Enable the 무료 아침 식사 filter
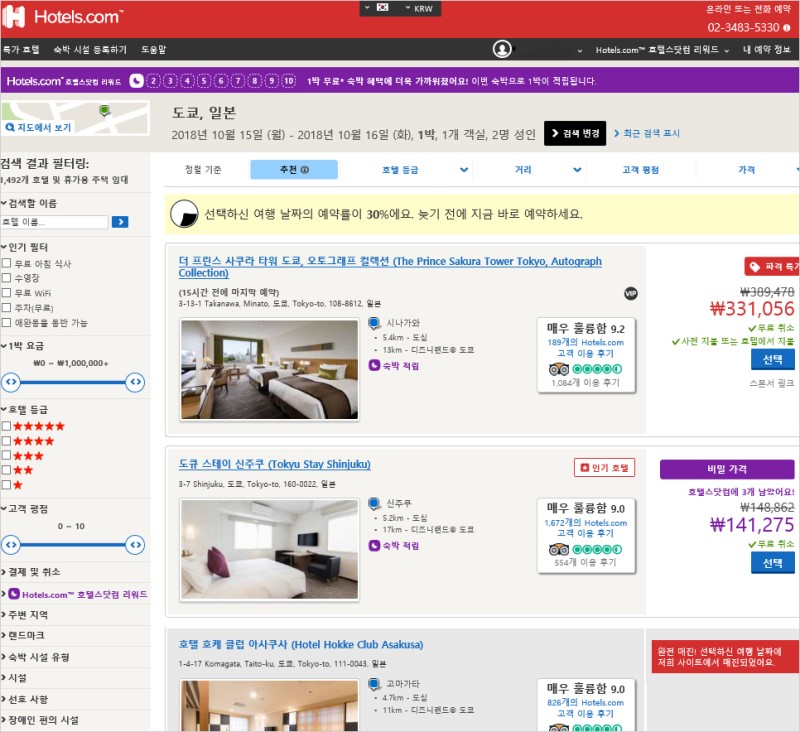Screen dimensions: 800x732 [x=7, y=263]
